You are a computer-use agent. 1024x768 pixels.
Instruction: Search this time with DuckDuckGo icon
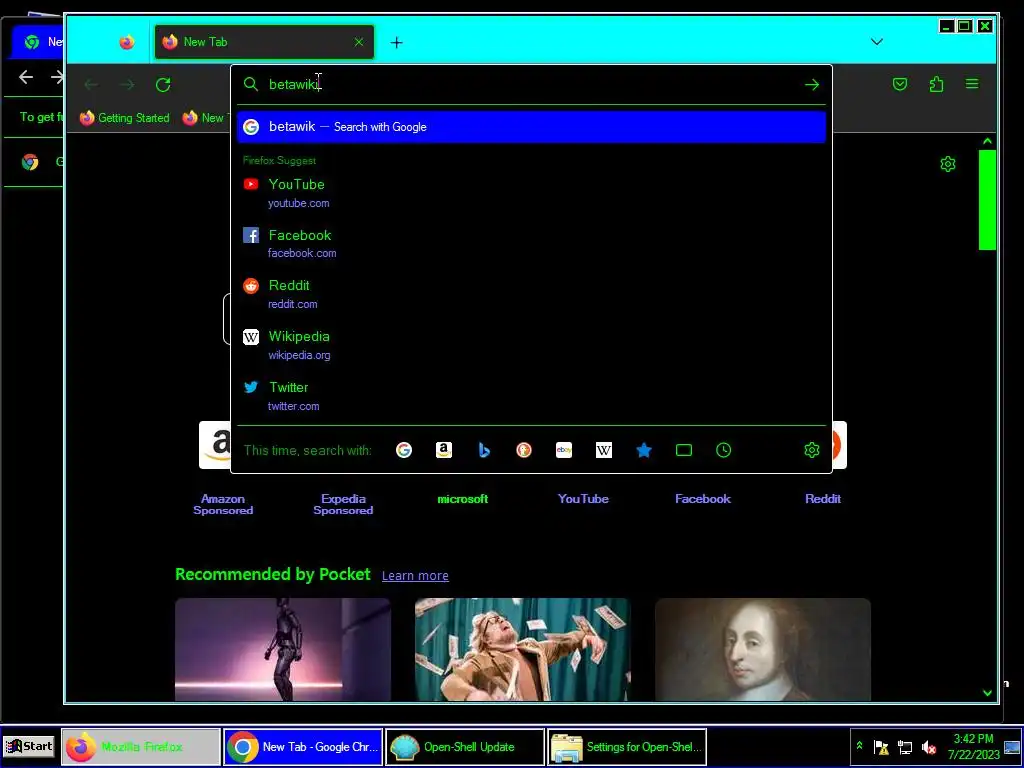(x=524, y=450)
